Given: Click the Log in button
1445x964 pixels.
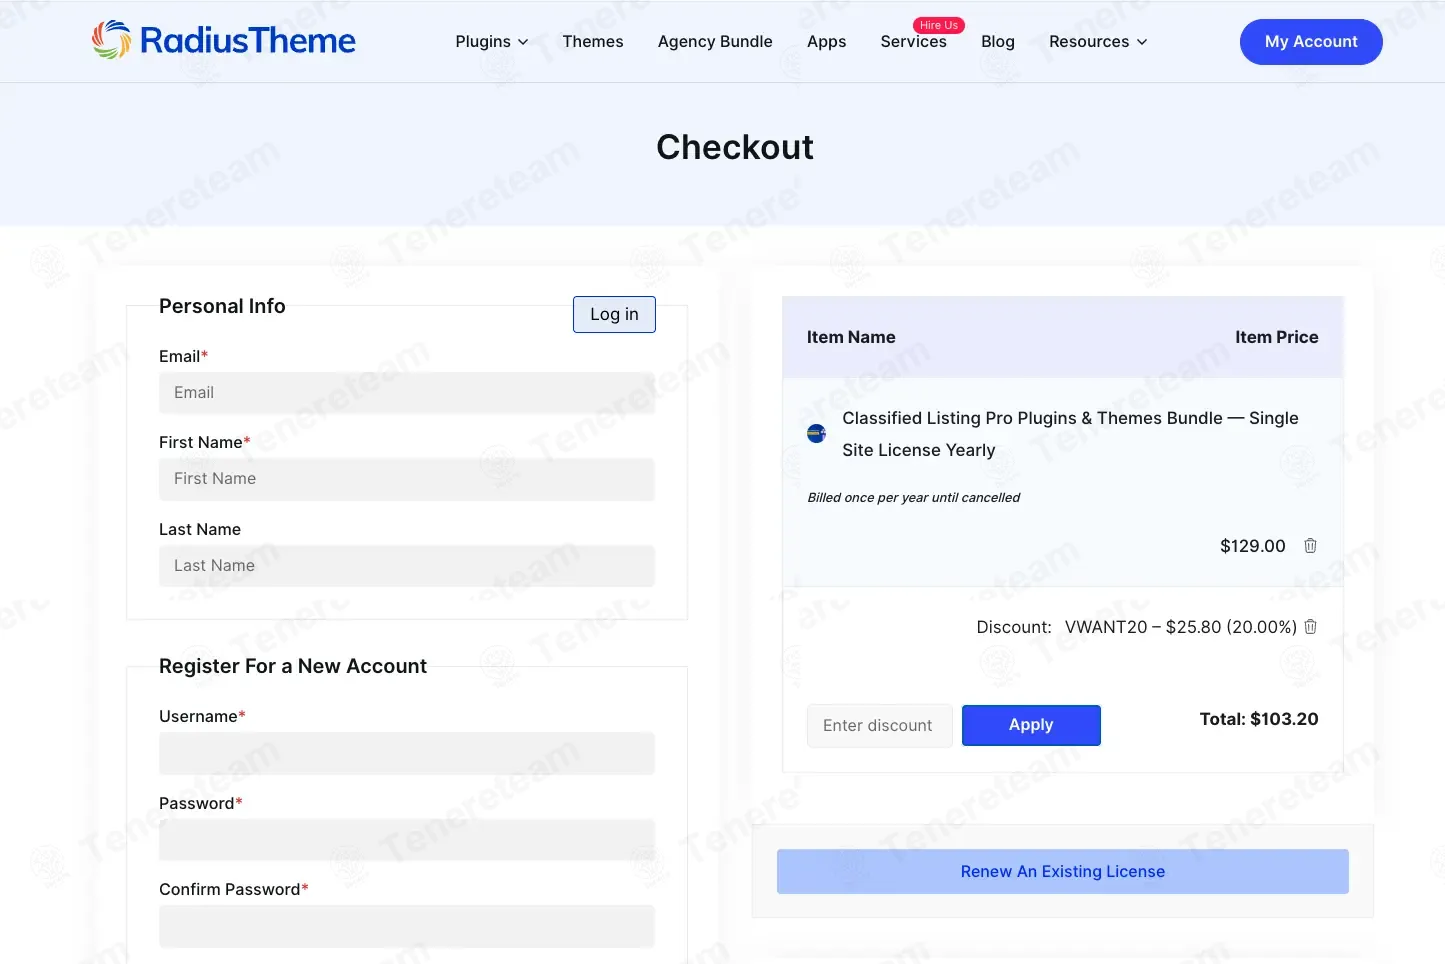Looking at the screenshot, I should 614,314.
